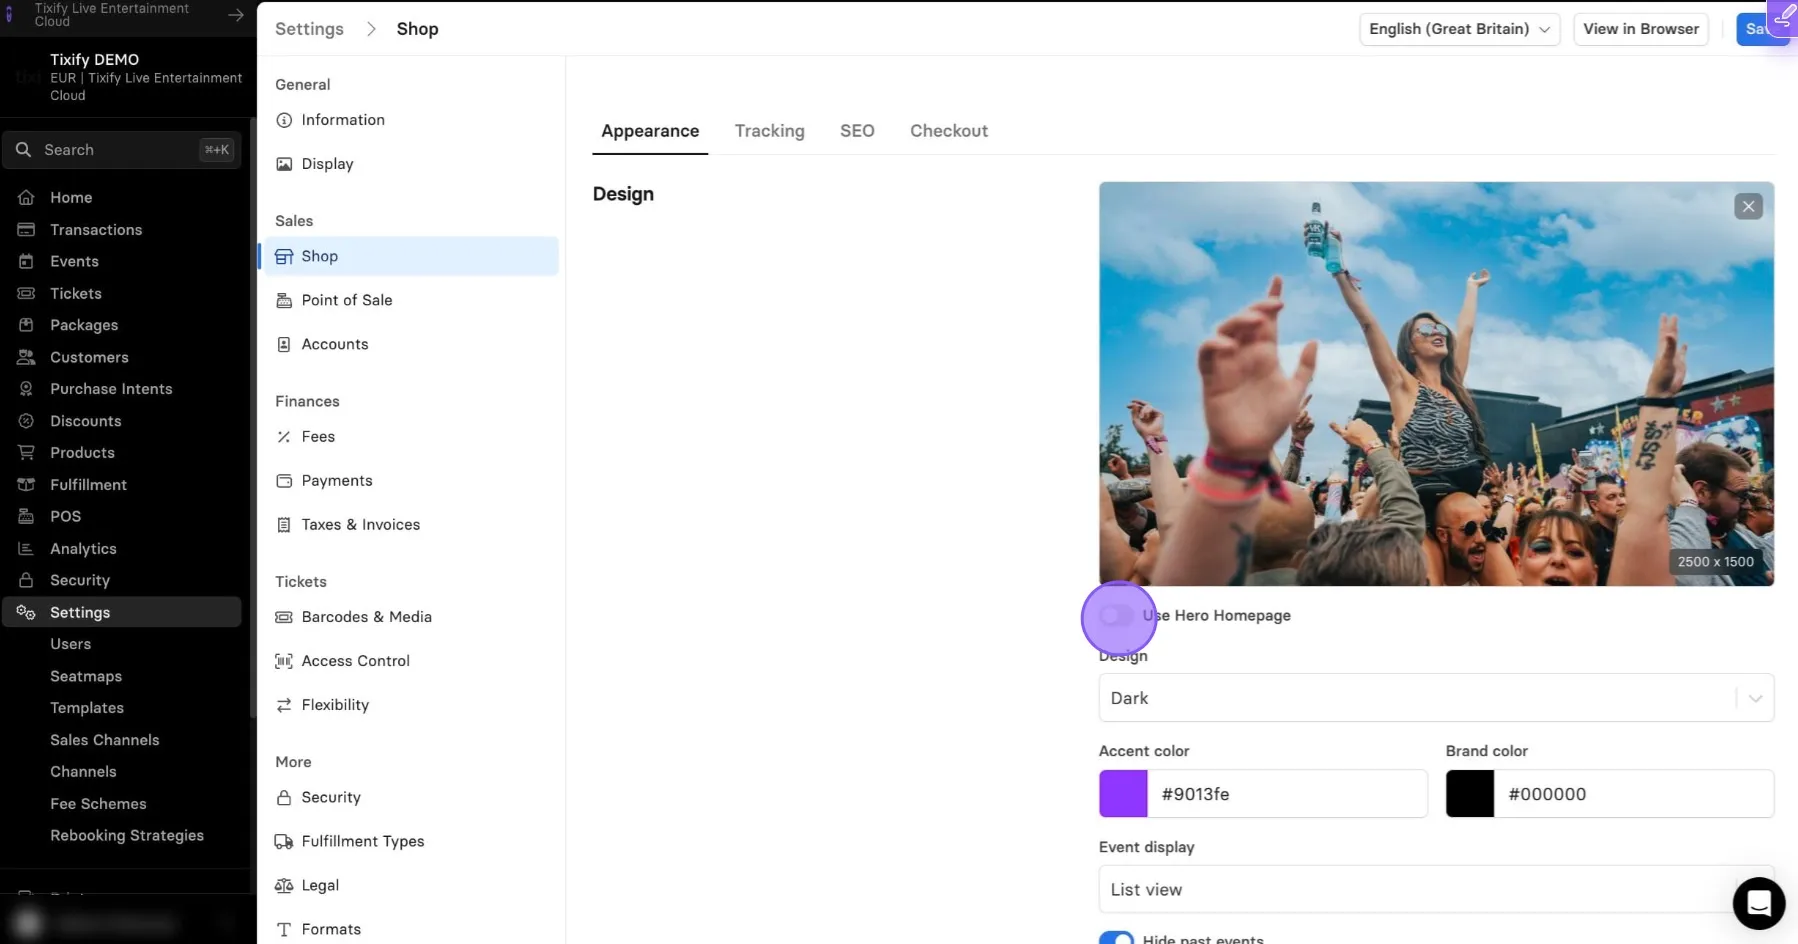Remove the hero image with X button
The width and height of the screenshot is (1798, 944).
[x=1748, y=207]
